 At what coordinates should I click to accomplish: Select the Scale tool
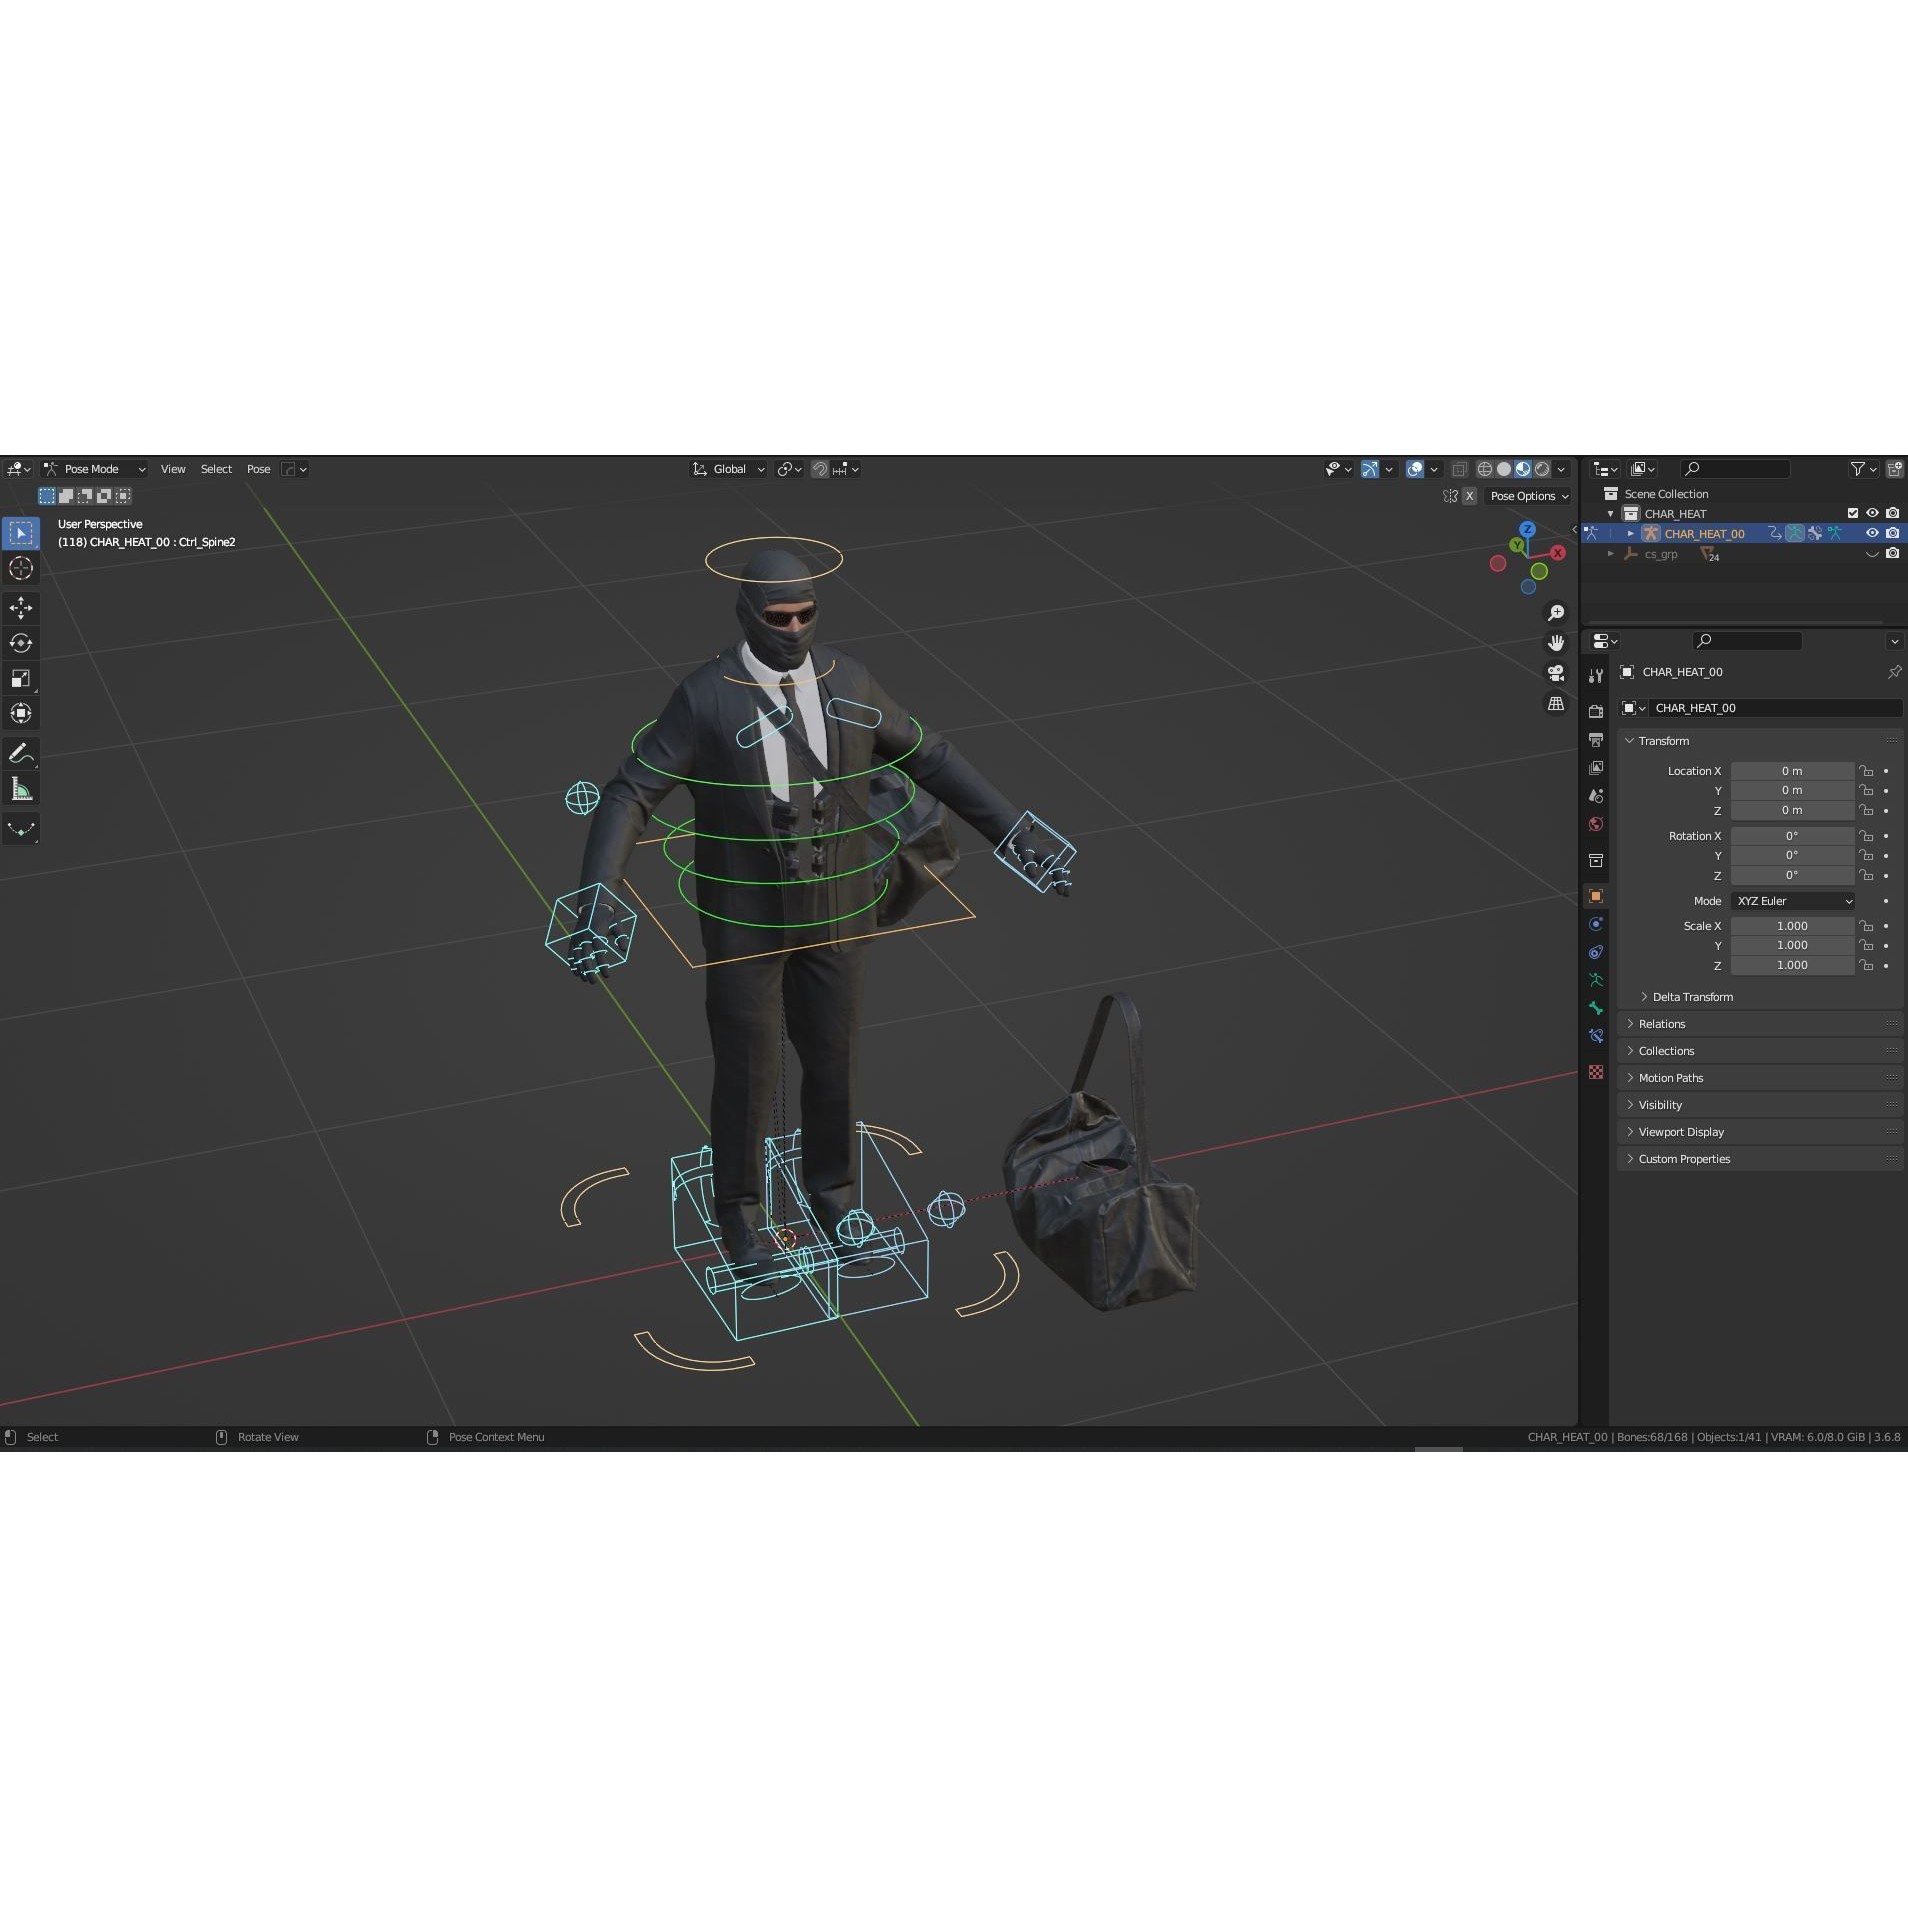click(21, 678)
